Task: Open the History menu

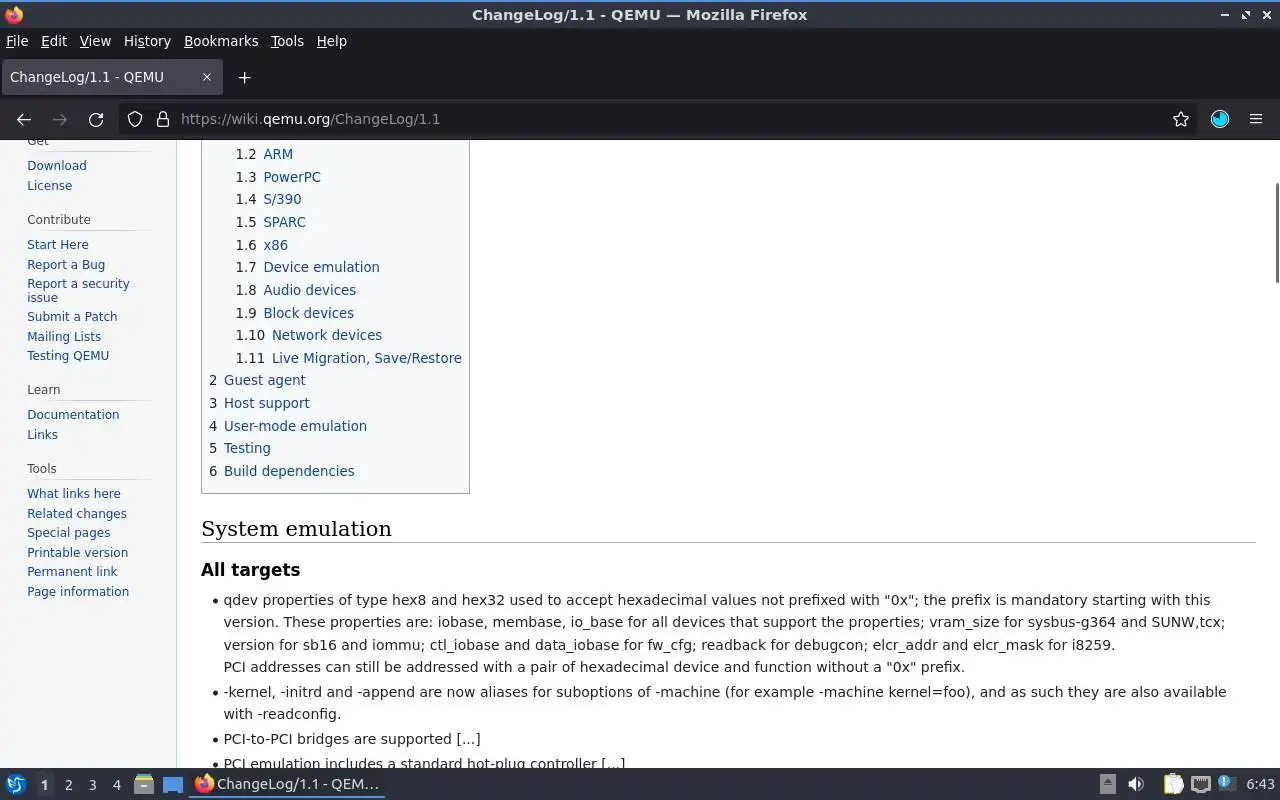Action: pos(147,41)
